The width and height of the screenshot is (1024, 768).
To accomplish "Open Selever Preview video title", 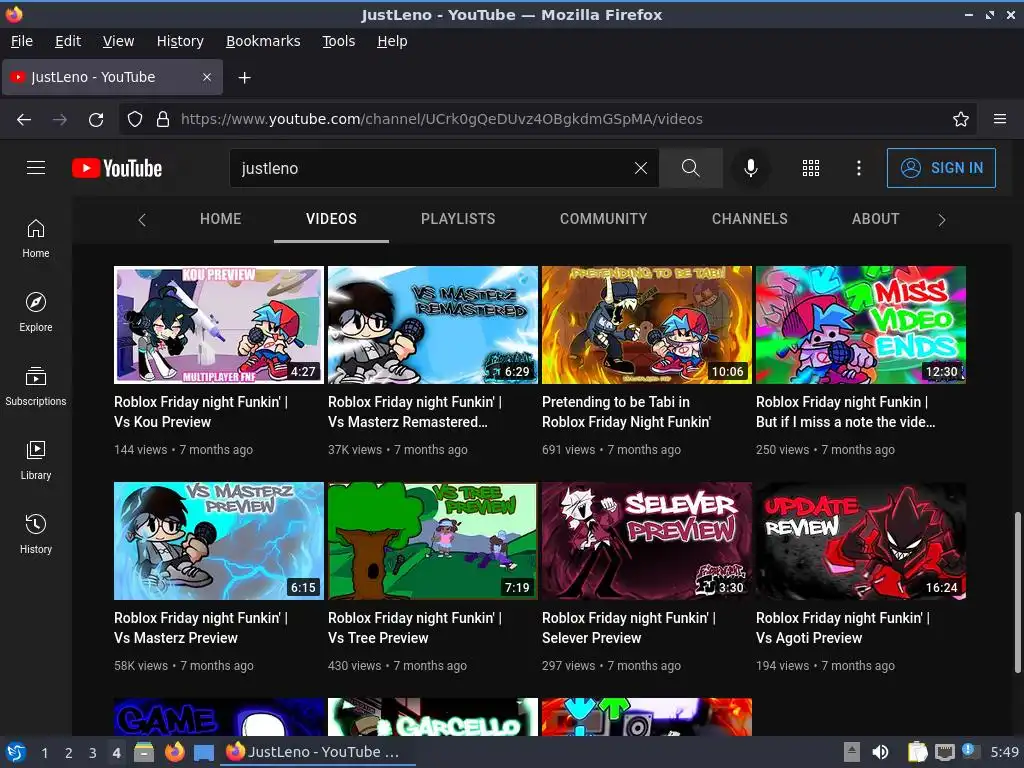I will (x=628, y=628).
